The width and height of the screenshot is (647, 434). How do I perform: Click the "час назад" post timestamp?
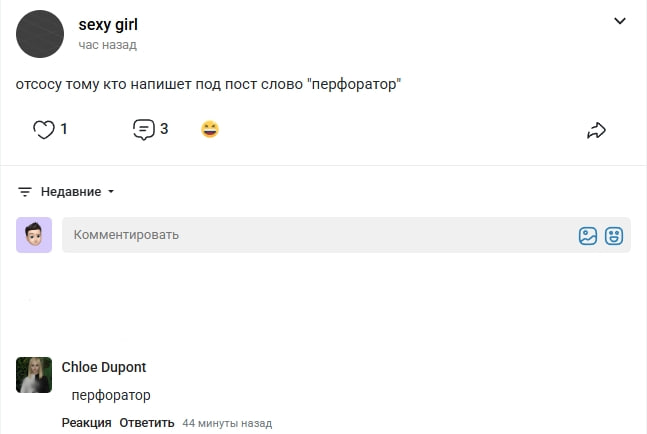108,45
